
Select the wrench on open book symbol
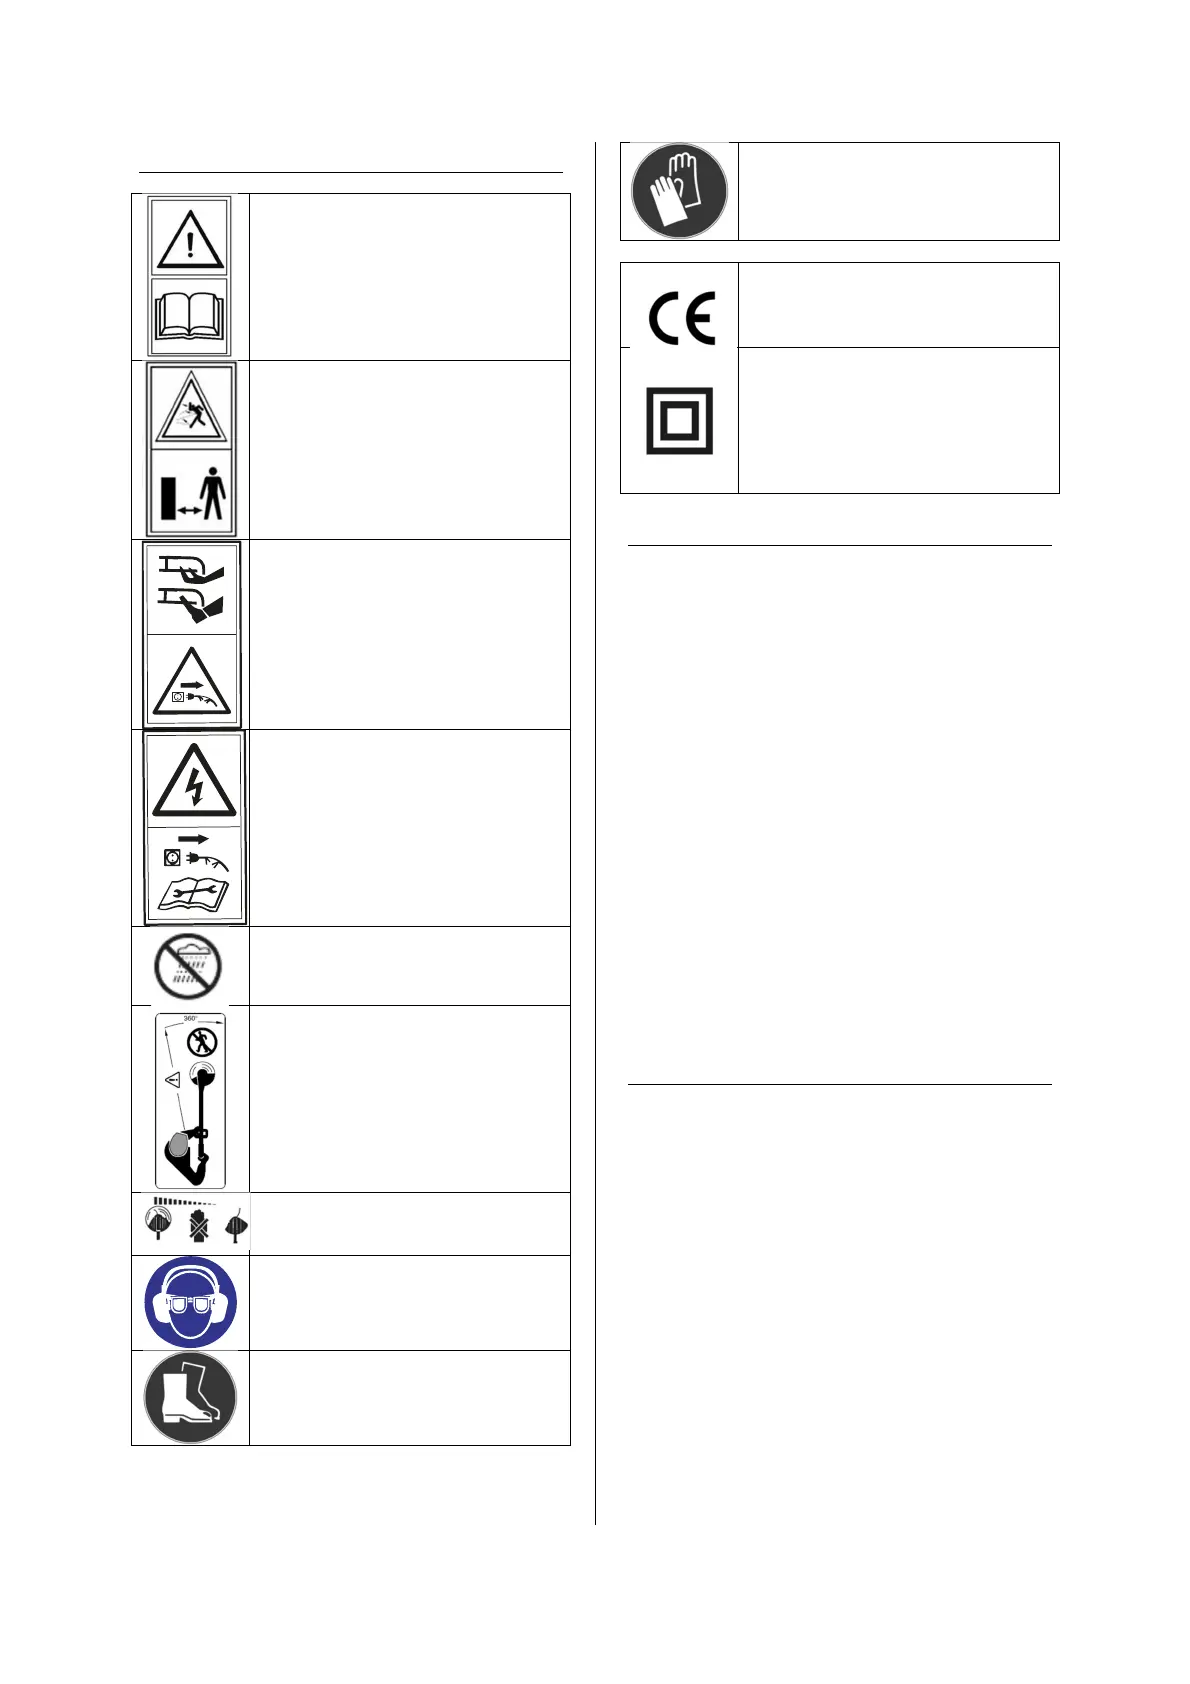194,892
